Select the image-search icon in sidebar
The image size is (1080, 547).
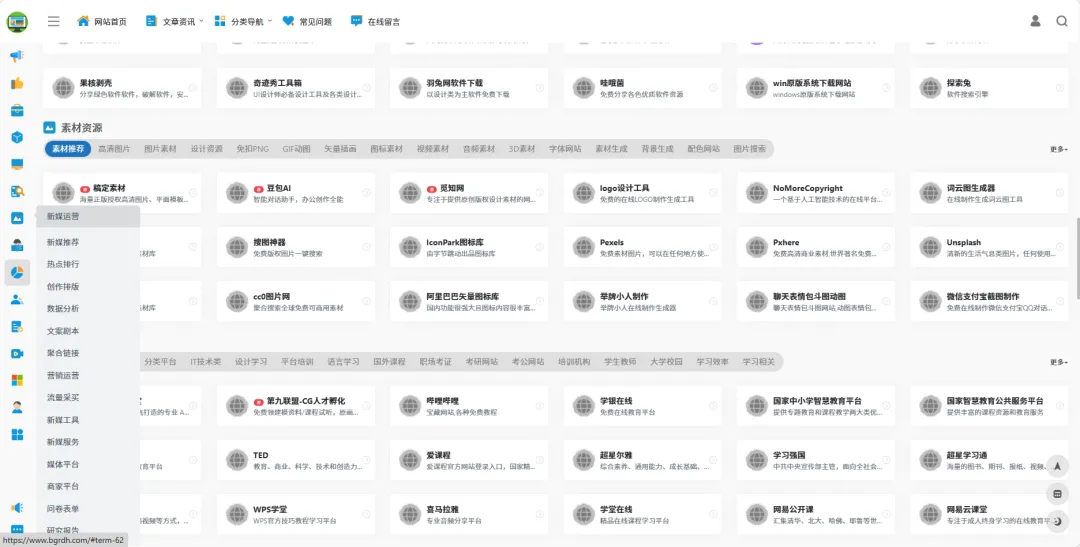(x=17, y=192)
